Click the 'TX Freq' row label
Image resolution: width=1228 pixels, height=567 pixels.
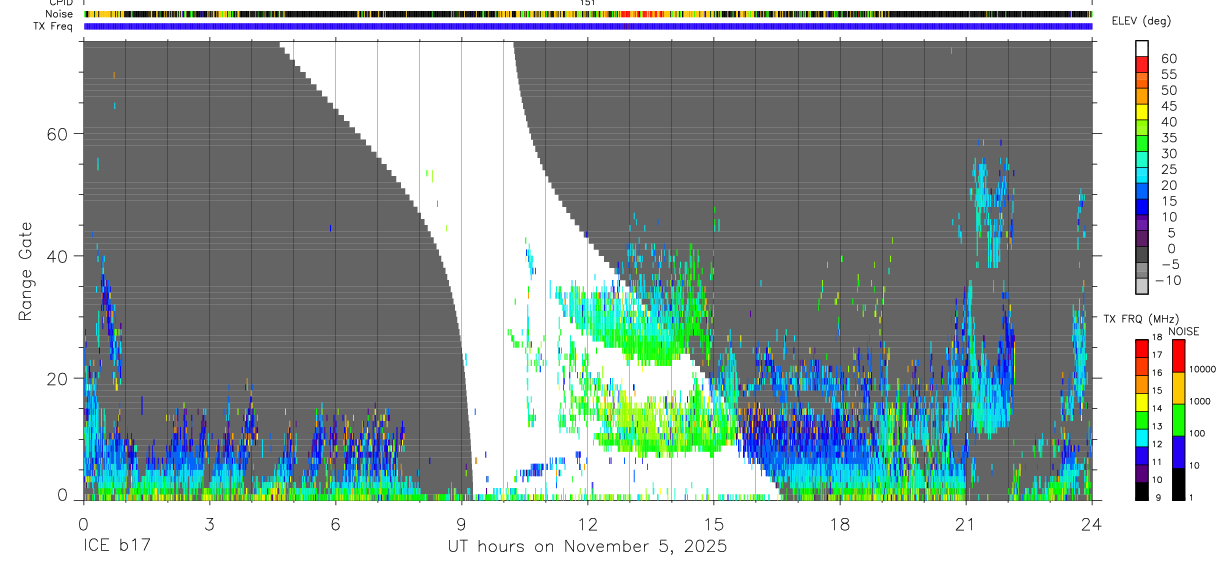pyautogui.click(x=53, y=26)
